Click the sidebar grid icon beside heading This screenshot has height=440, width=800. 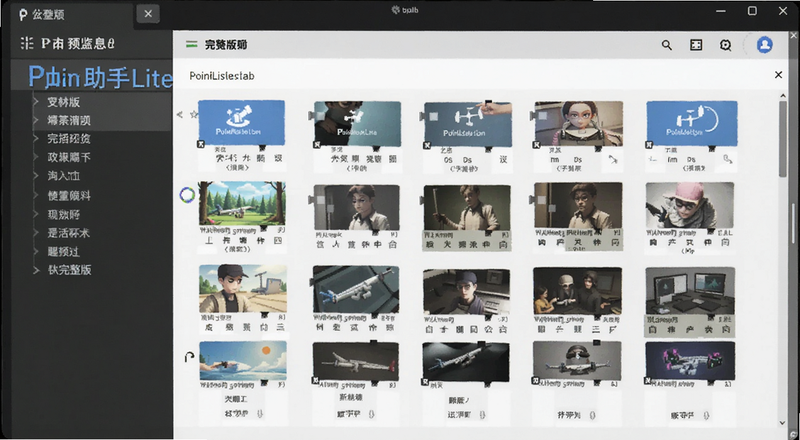[27, 43]
